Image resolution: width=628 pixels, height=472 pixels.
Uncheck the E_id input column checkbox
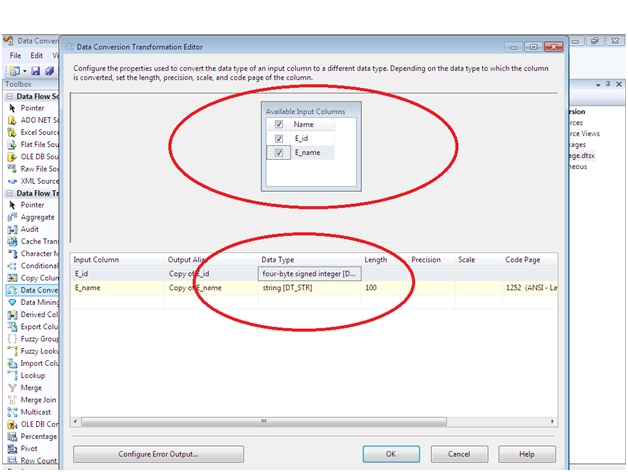[x=279, y=138]
